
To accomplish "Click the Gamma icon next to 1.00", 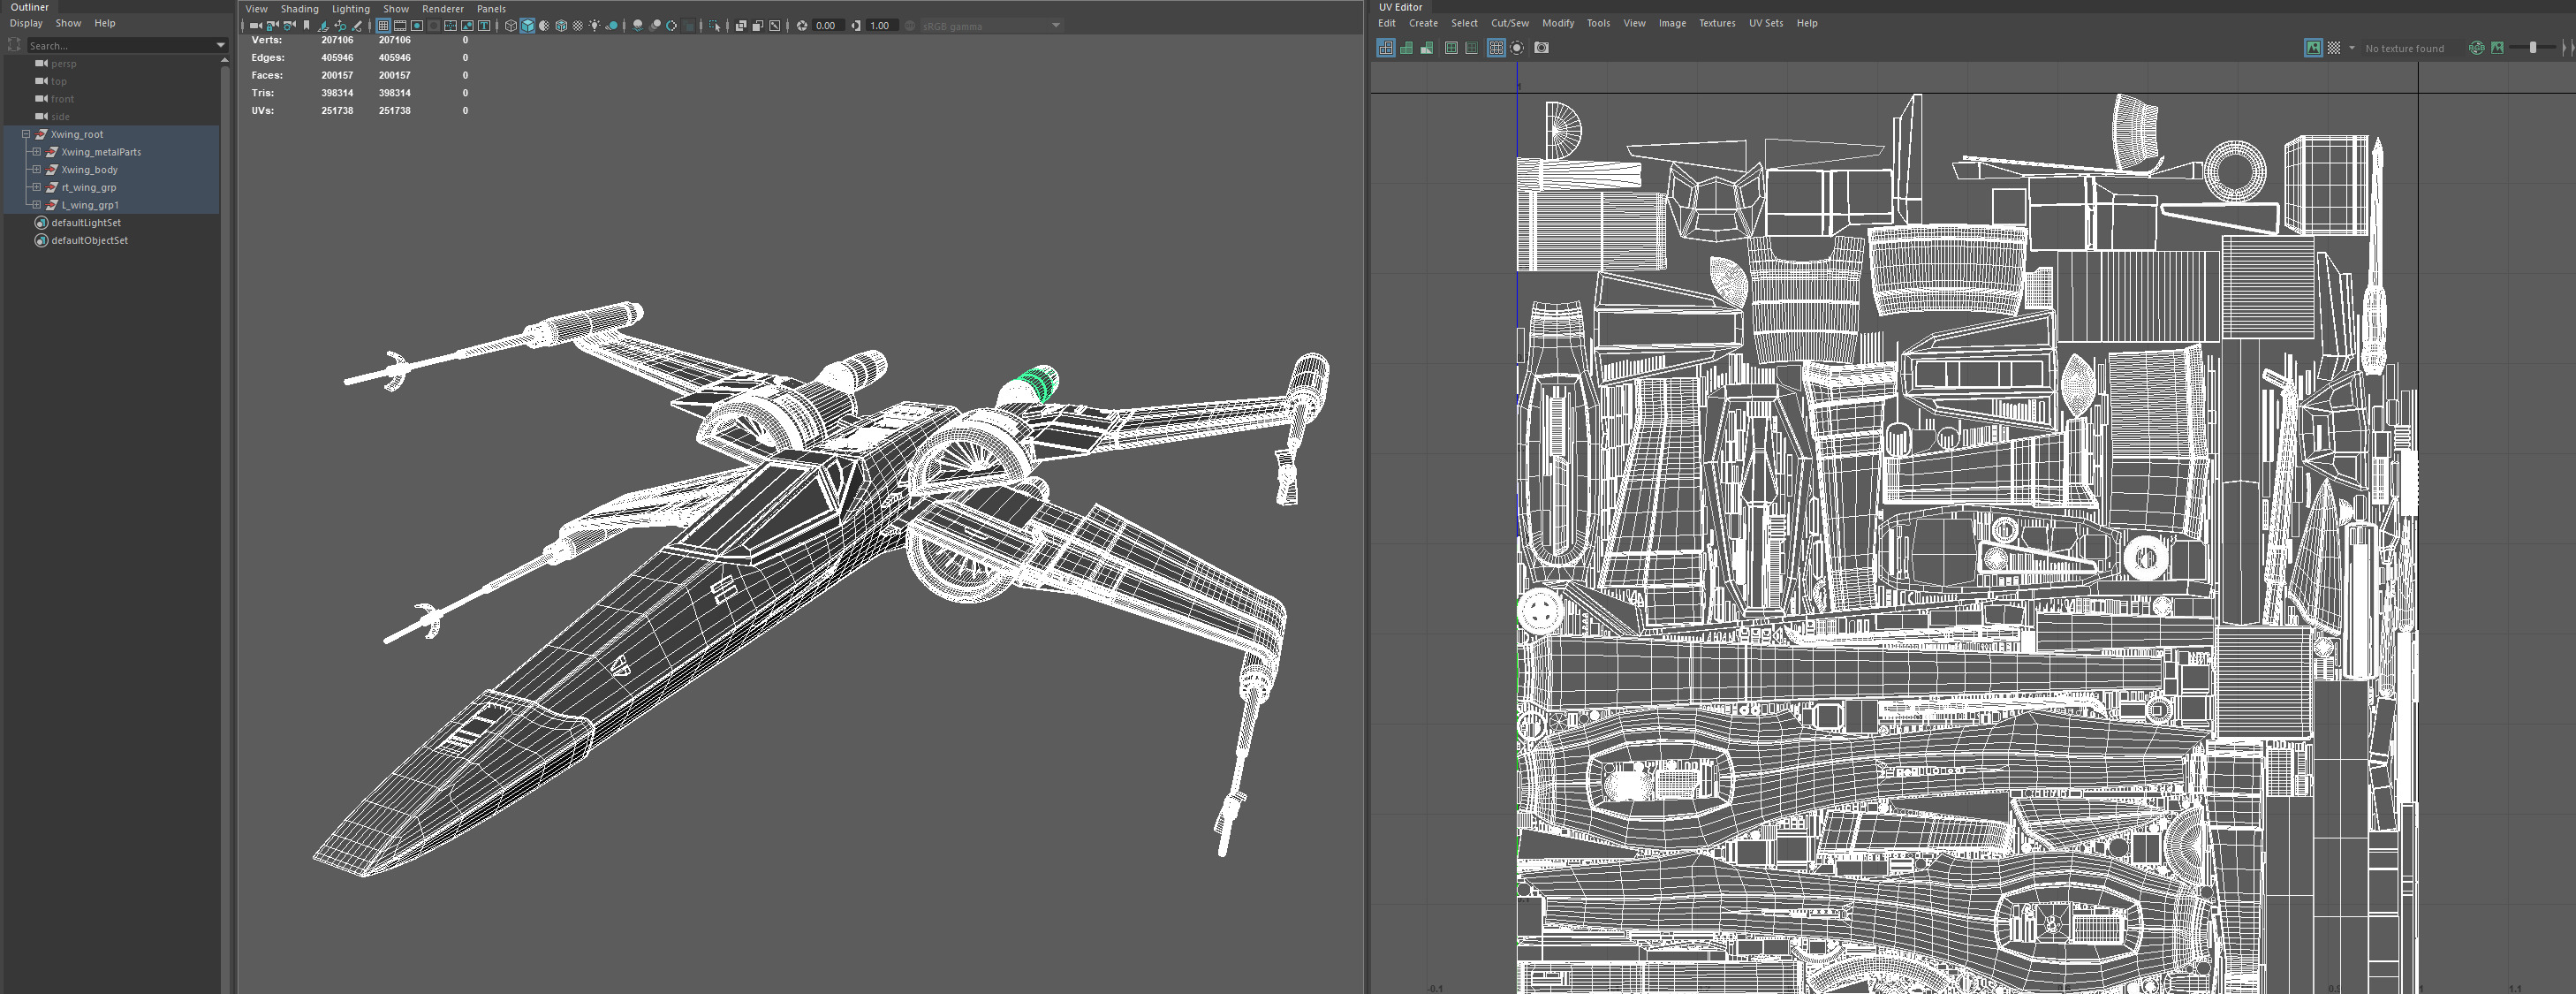I will click(856, 25).
